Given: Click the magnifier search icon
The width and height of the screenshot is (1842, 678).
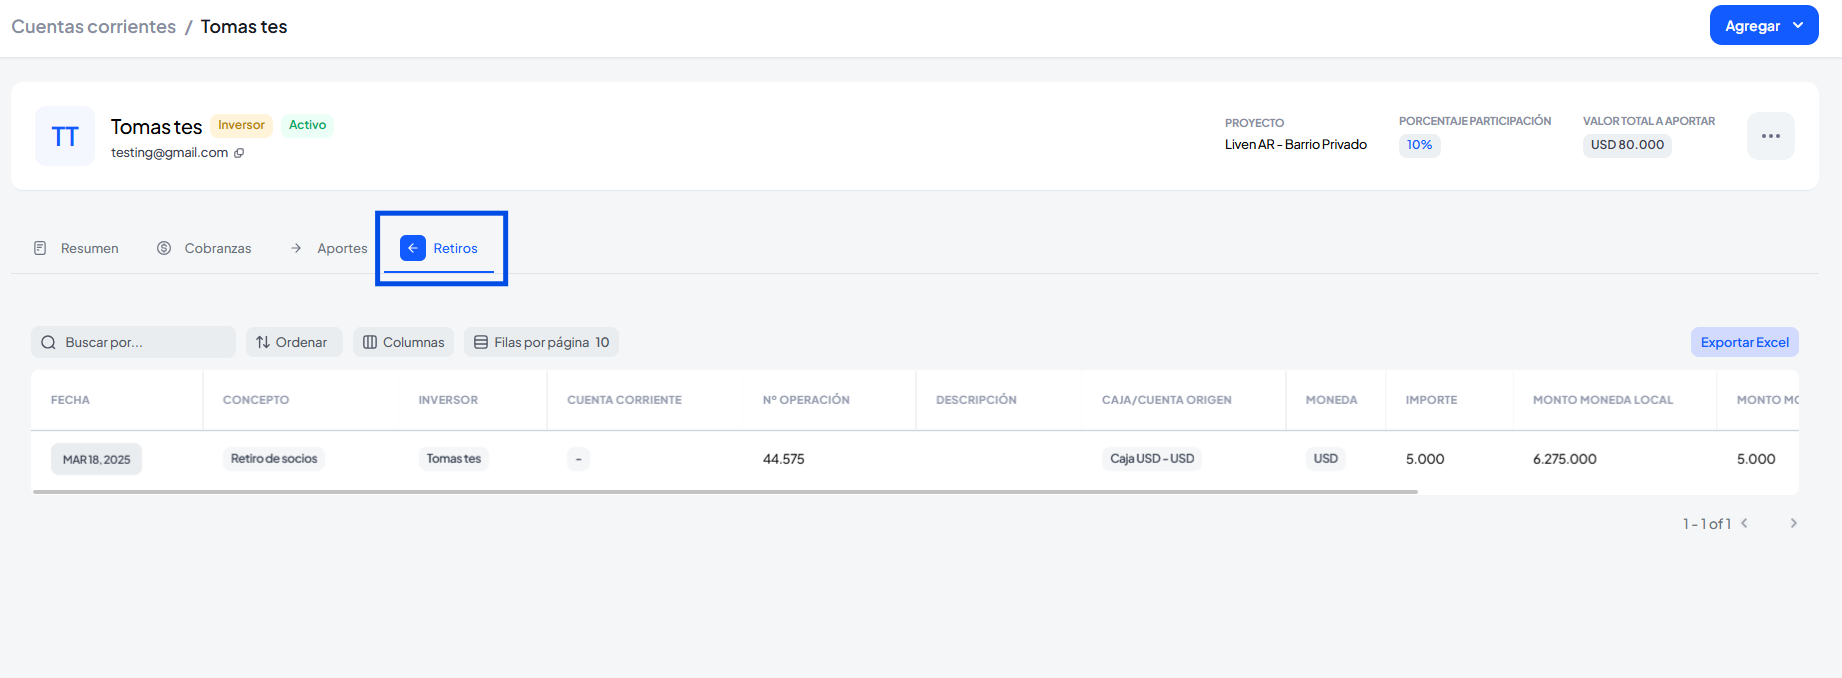Looking at the screenshot, I should (48, 342).
